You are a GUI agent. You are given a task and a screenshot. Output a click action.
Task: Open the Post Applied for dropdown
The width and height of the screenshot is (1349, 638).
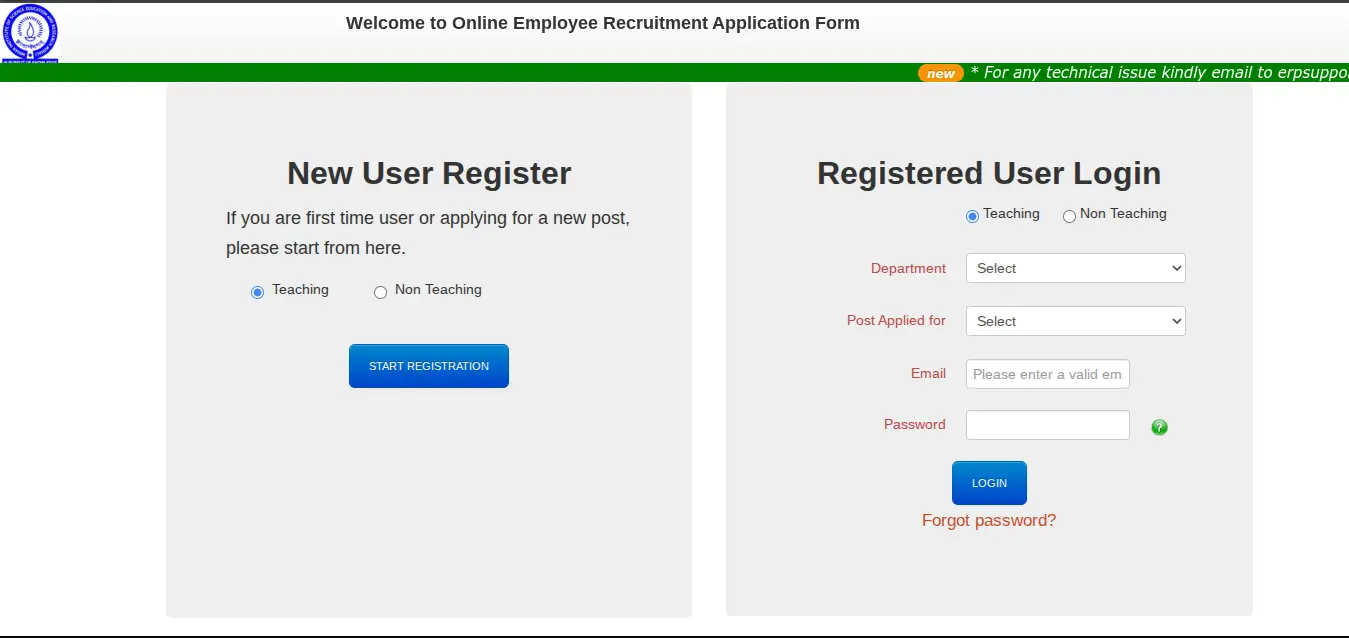[1075, 321]
